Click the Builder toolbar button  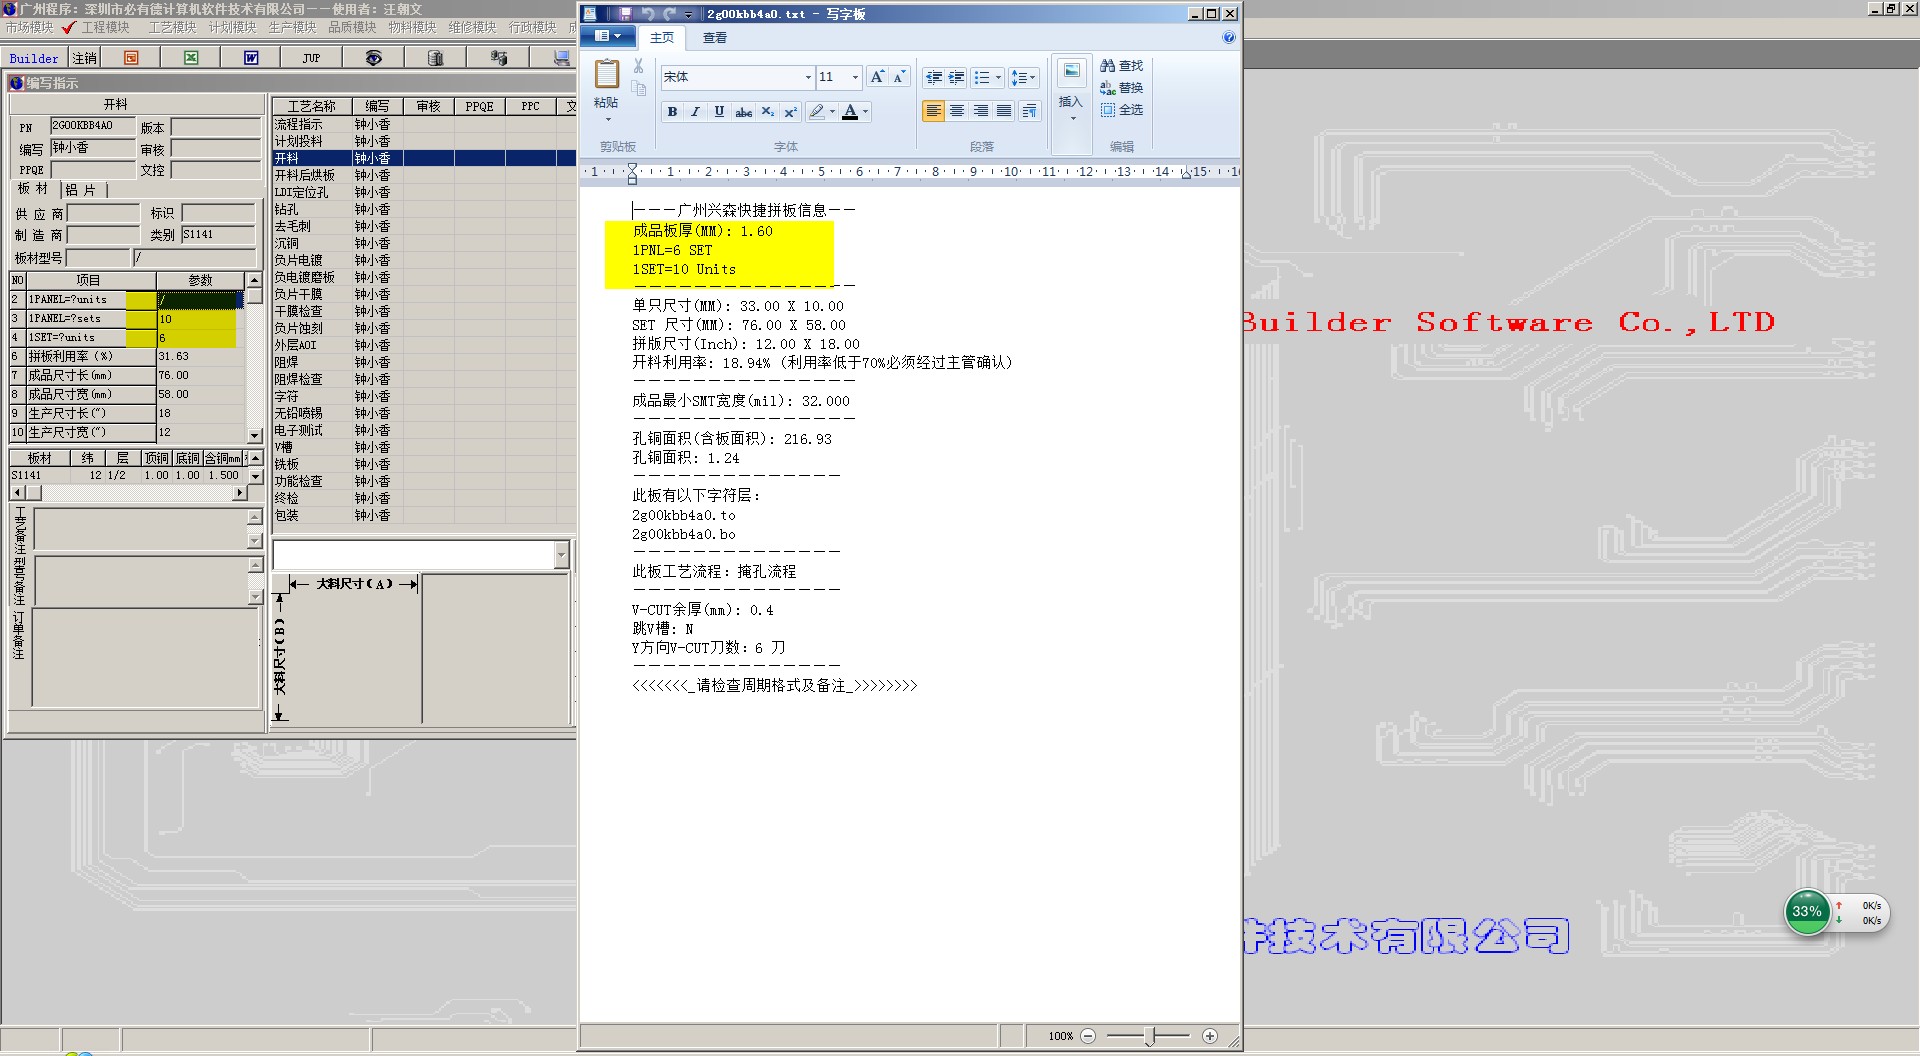(x=34, y=58)
